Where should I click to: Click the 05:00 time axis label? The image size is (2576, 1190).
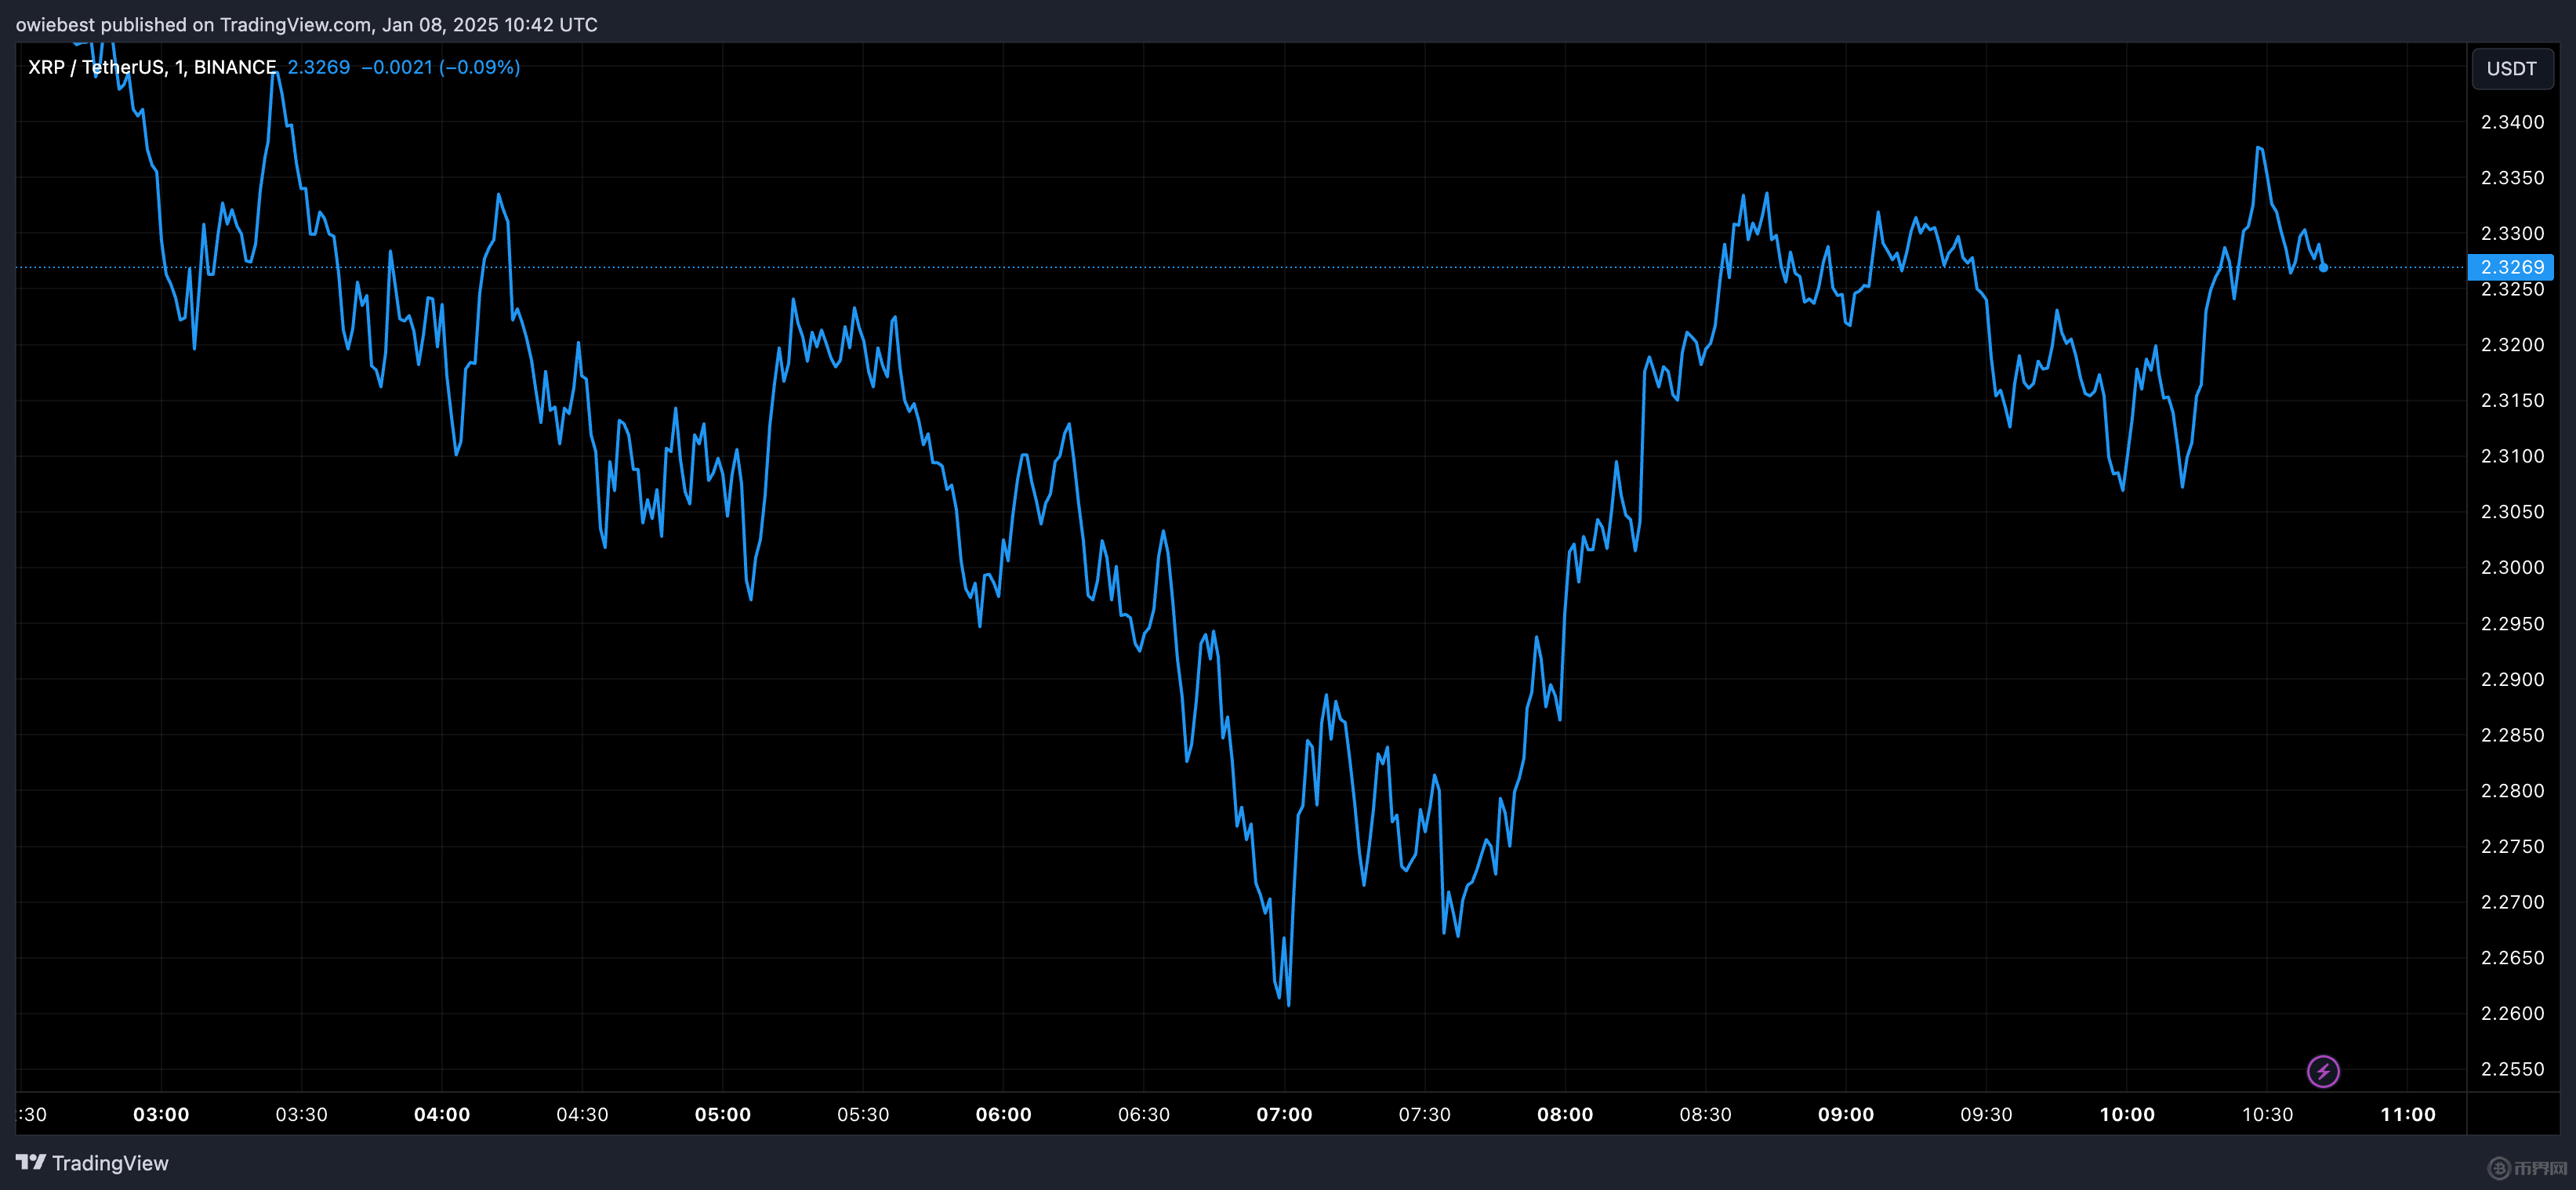point(722,1114)
